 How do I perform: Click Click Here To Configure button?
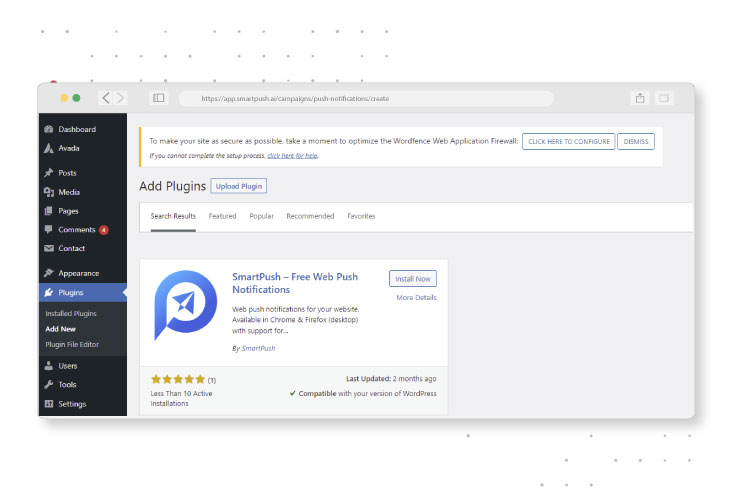coord(568,141)
